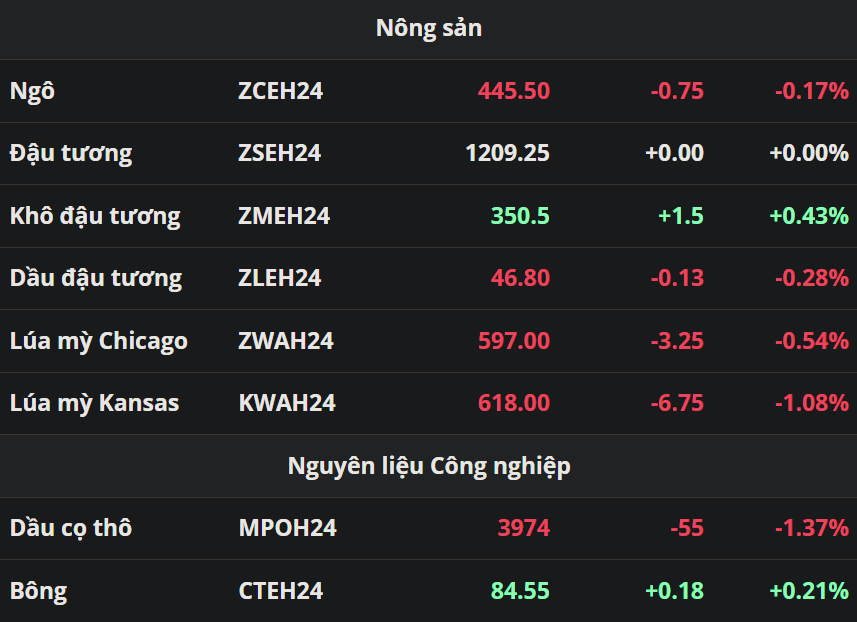
Task: Click the ZLEH24 contract code
Action: [x=280, y=278]
